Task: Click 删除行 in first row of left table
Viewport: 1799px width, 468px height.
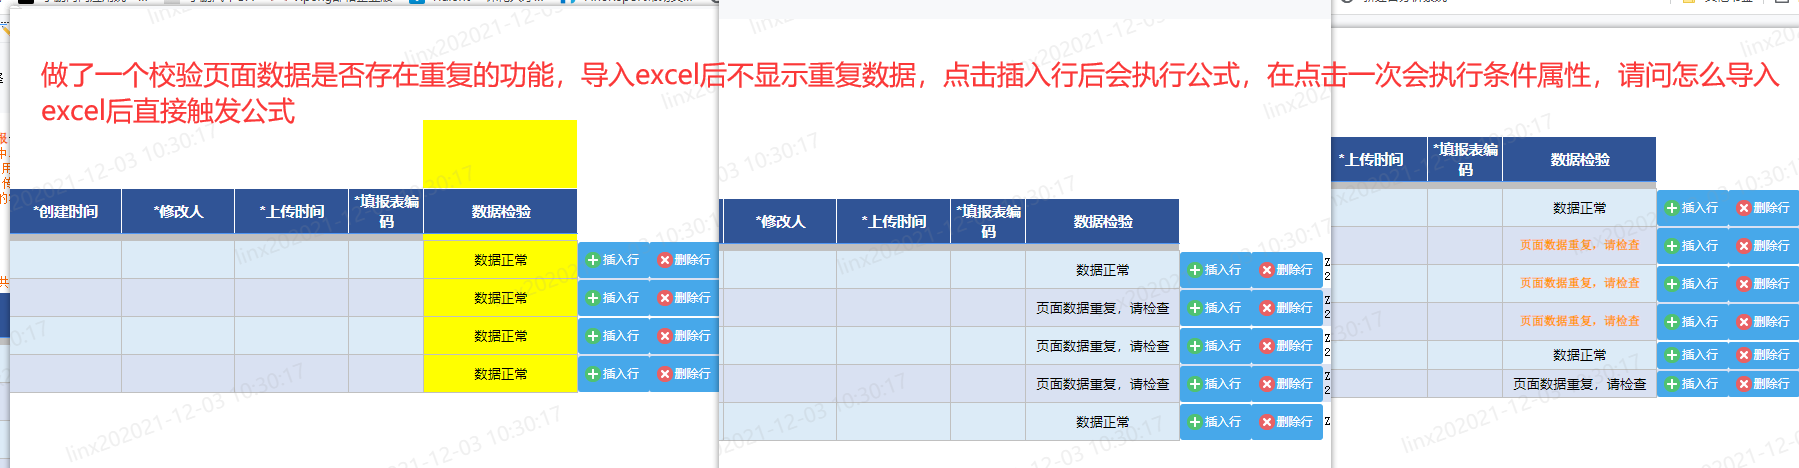Action: click(x=685, y=260)
